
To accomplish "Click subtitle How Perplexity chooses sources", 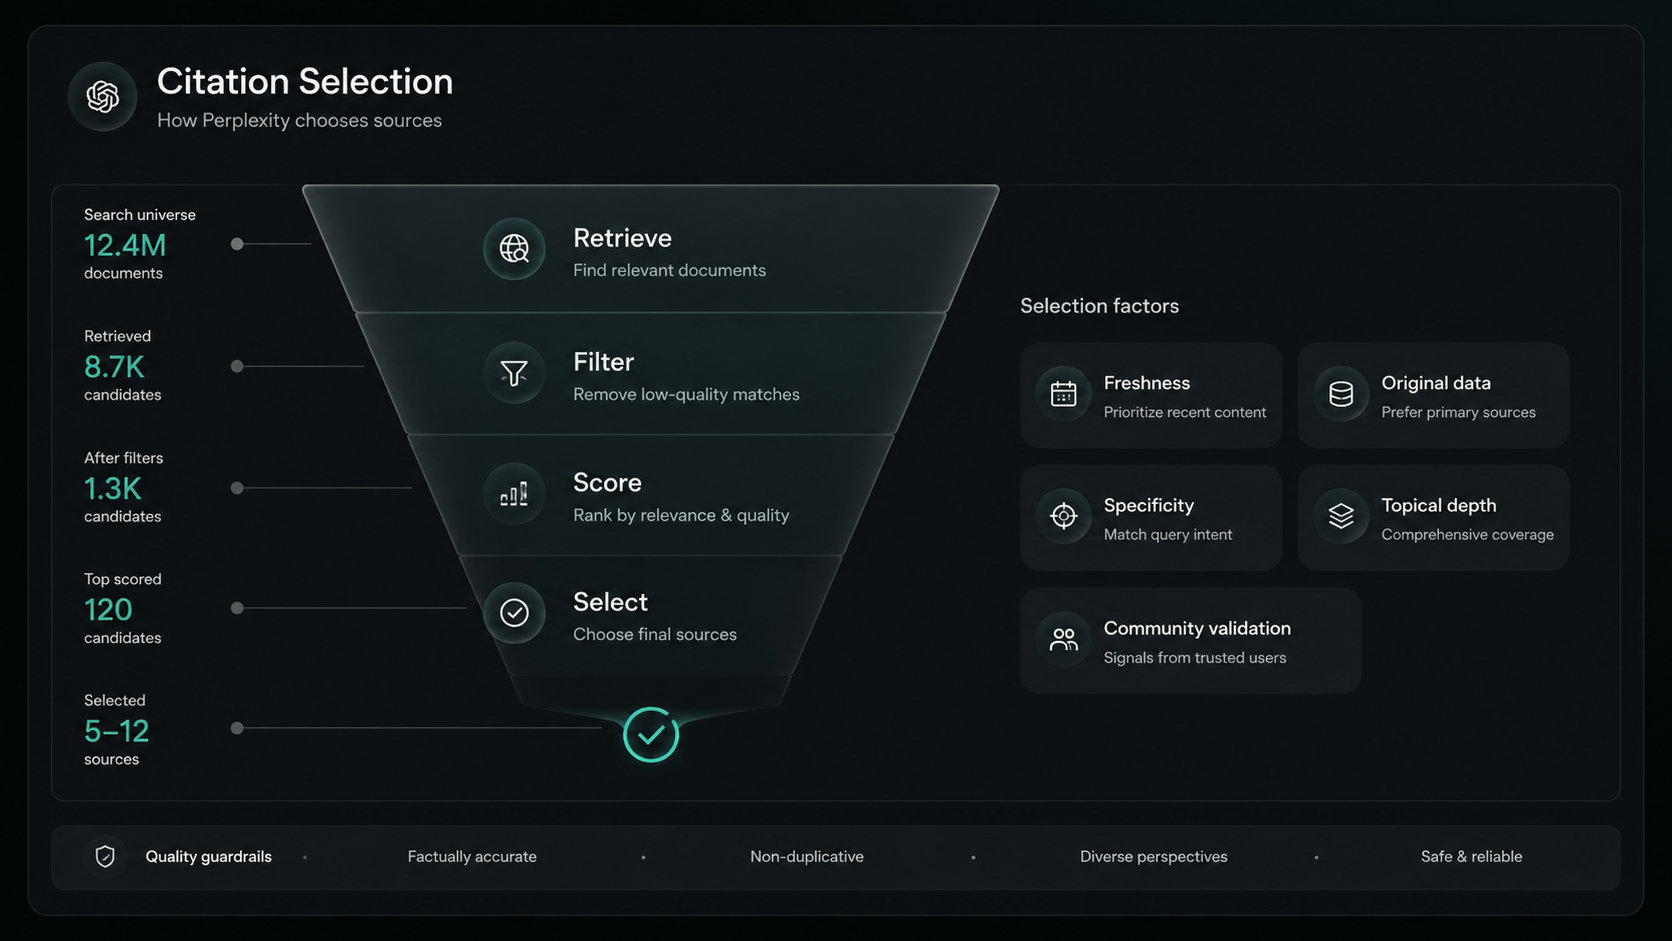I will coord(299,120).
